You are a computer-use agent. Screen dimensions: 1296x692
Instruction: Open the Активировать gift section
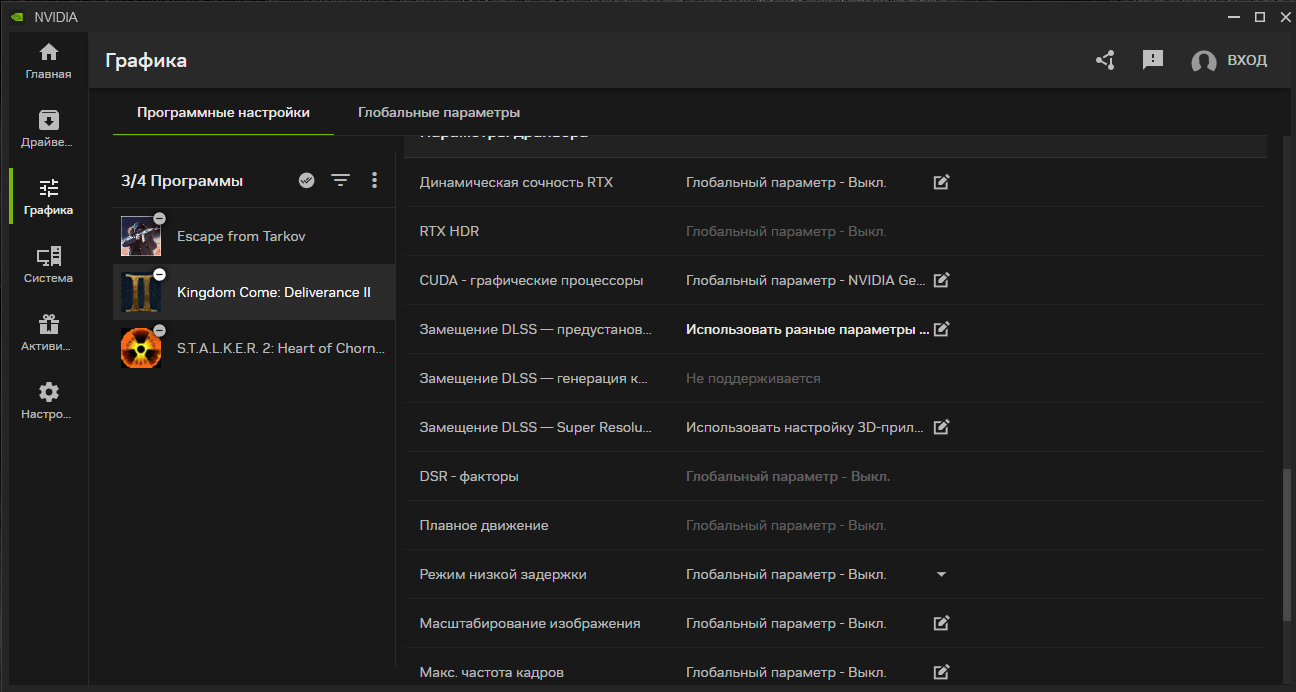(x=48, y=333)
